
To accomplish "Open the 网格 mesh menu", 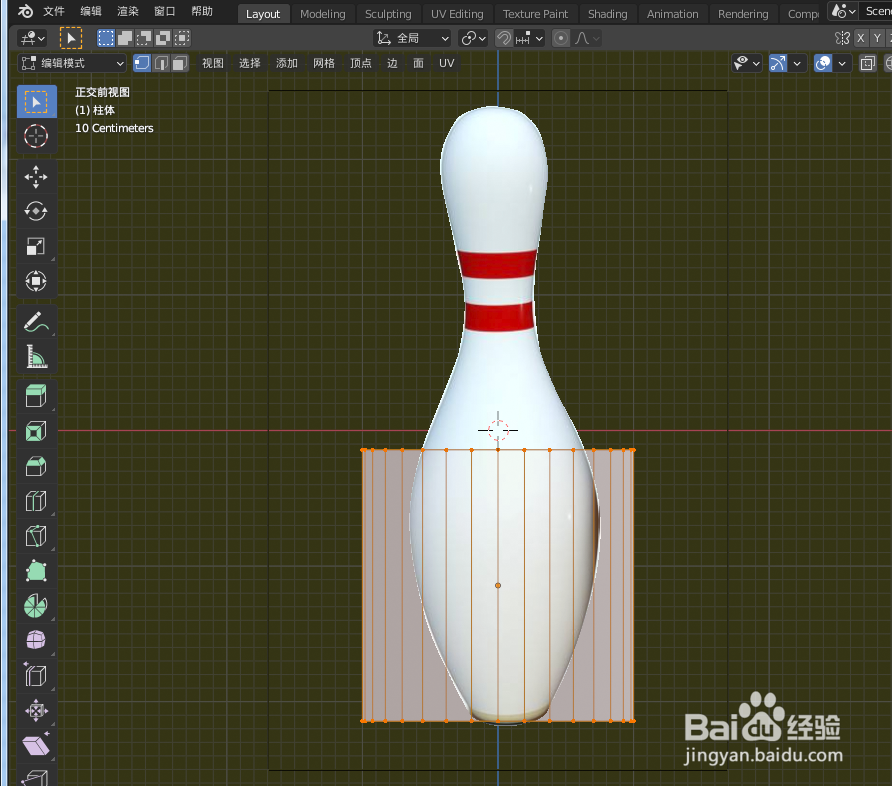I will point(323,62).
